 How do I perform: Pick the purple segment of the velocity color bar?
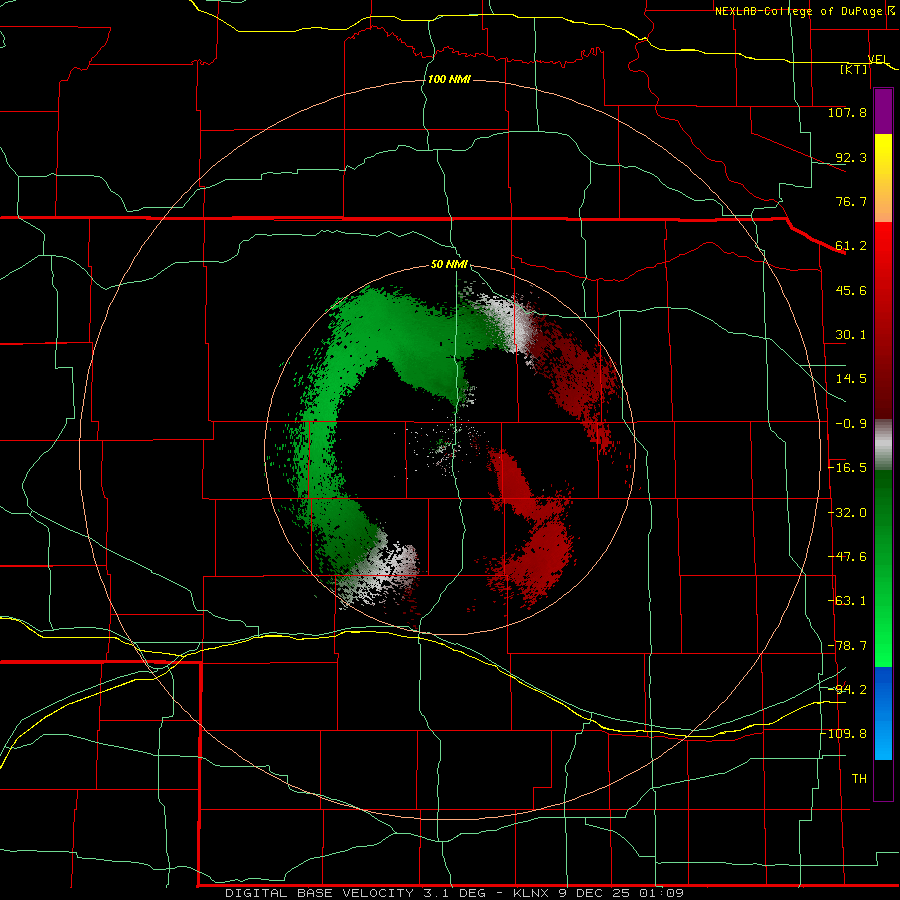tap(883, 112)
